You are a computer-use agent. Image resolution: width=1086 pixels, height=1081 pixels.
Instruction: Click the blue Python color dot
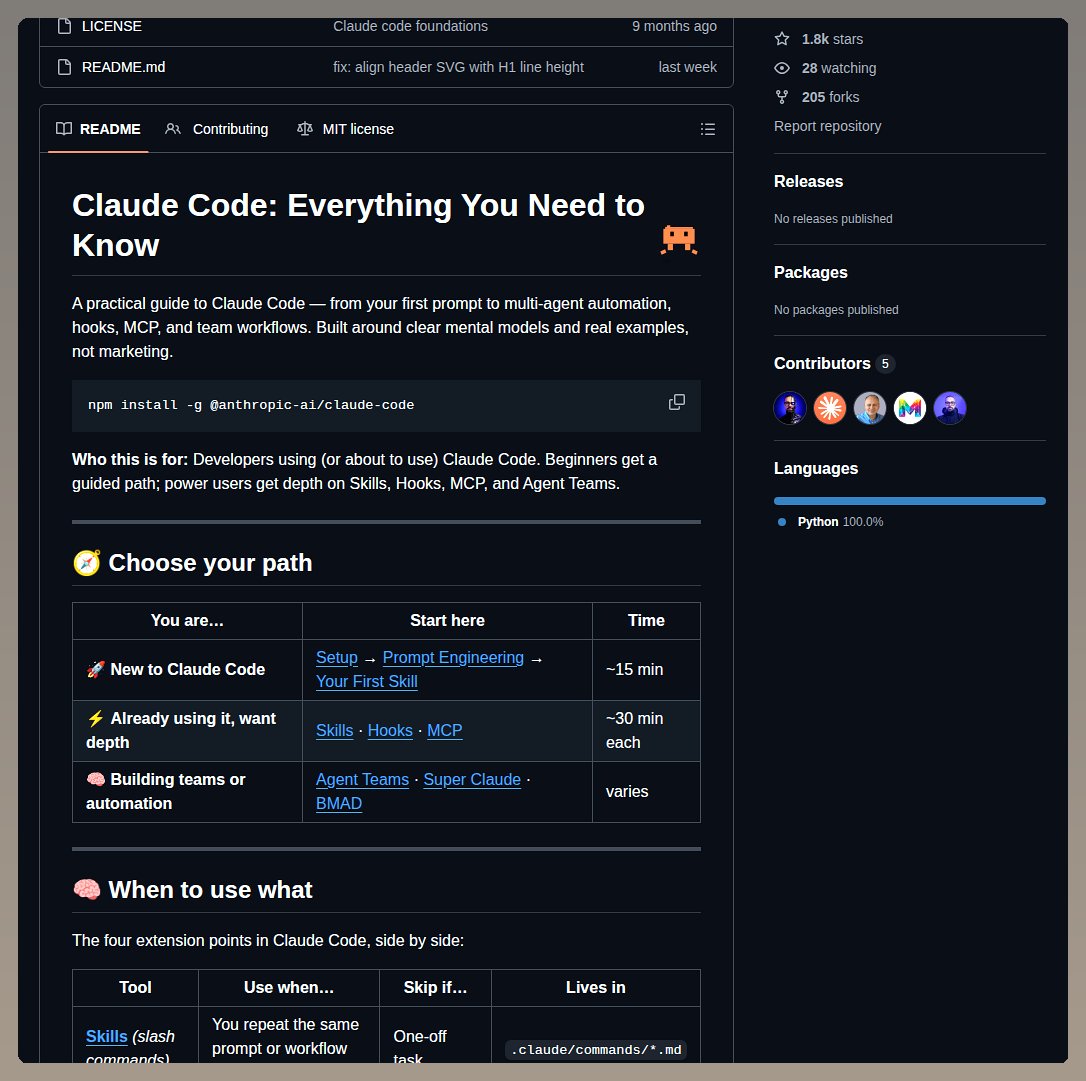coord(782,522)
